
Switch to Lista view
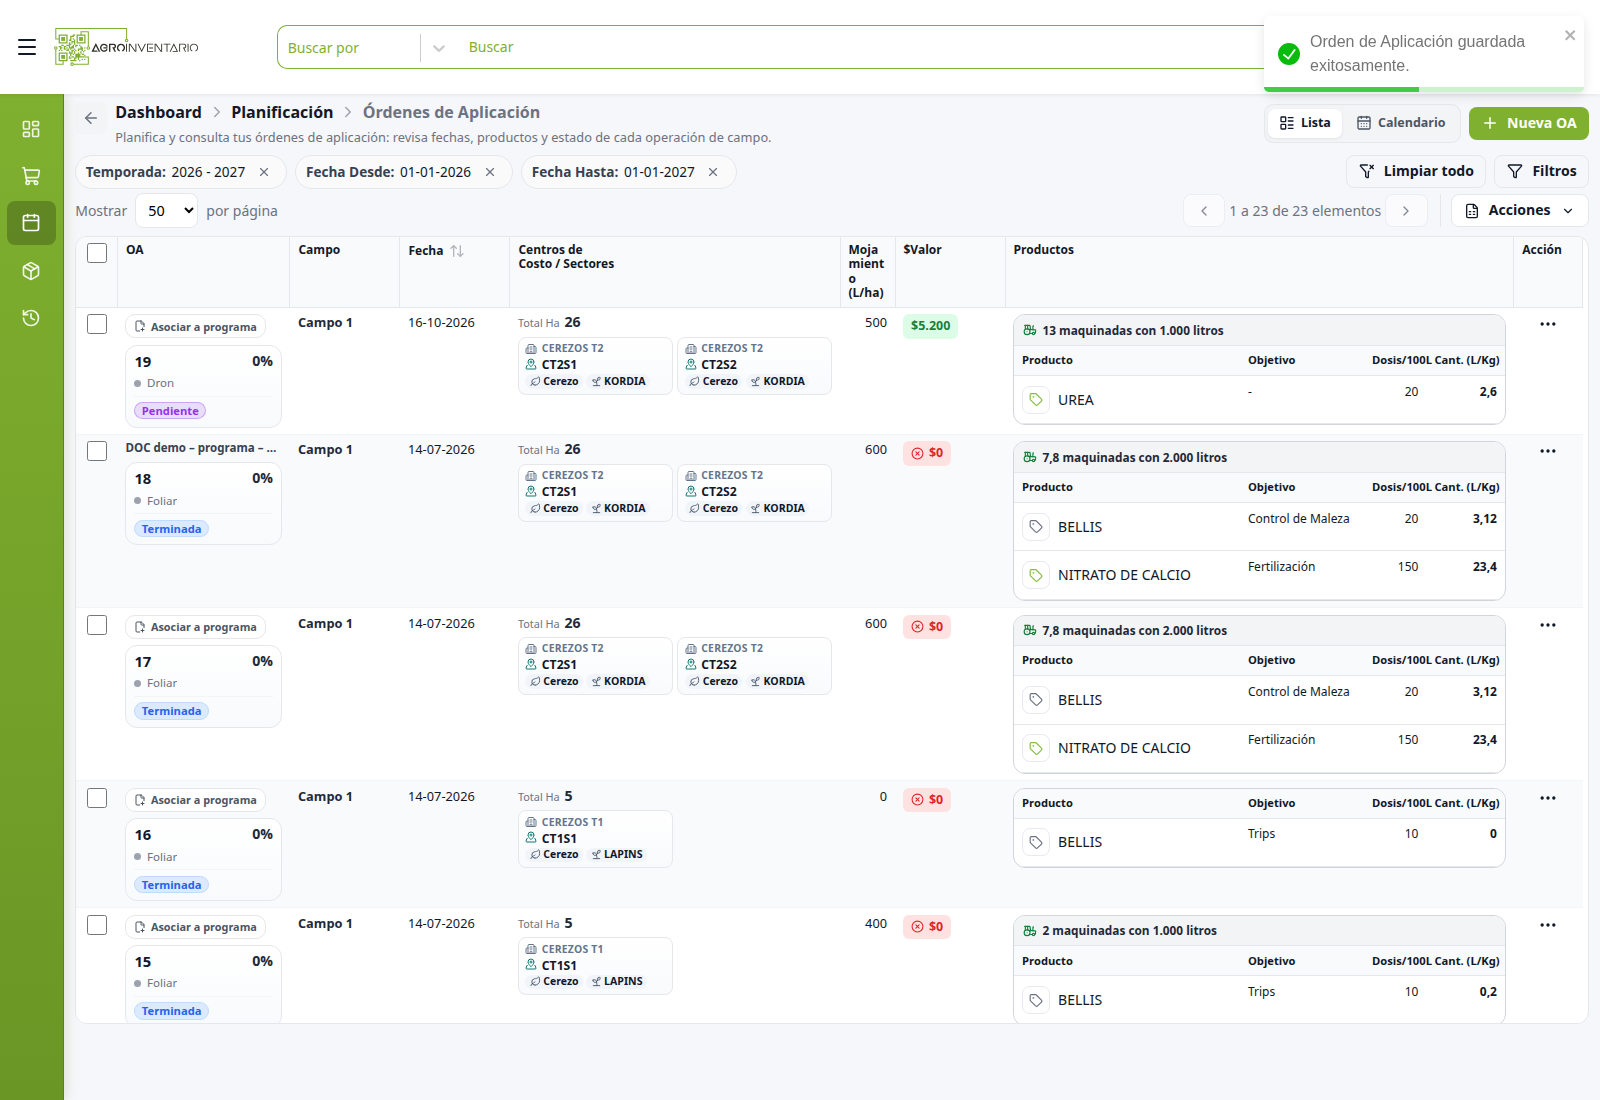coord(1305,123)
